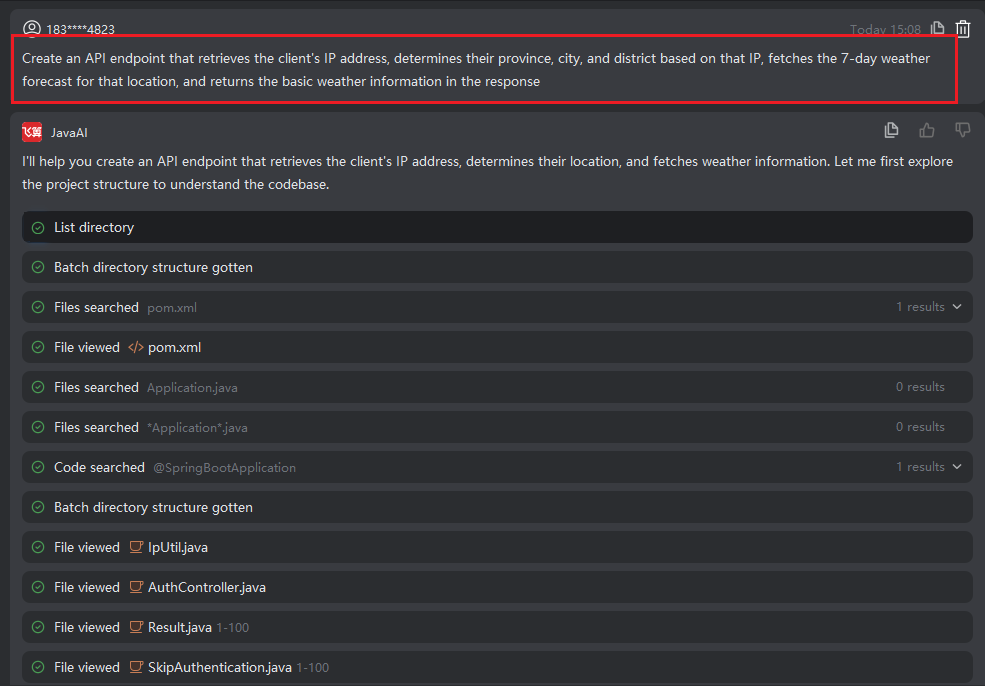The height and width of the screenshot is (686, 985).
Task: Open Result.java file viewed entry
Action: [179, 627]
